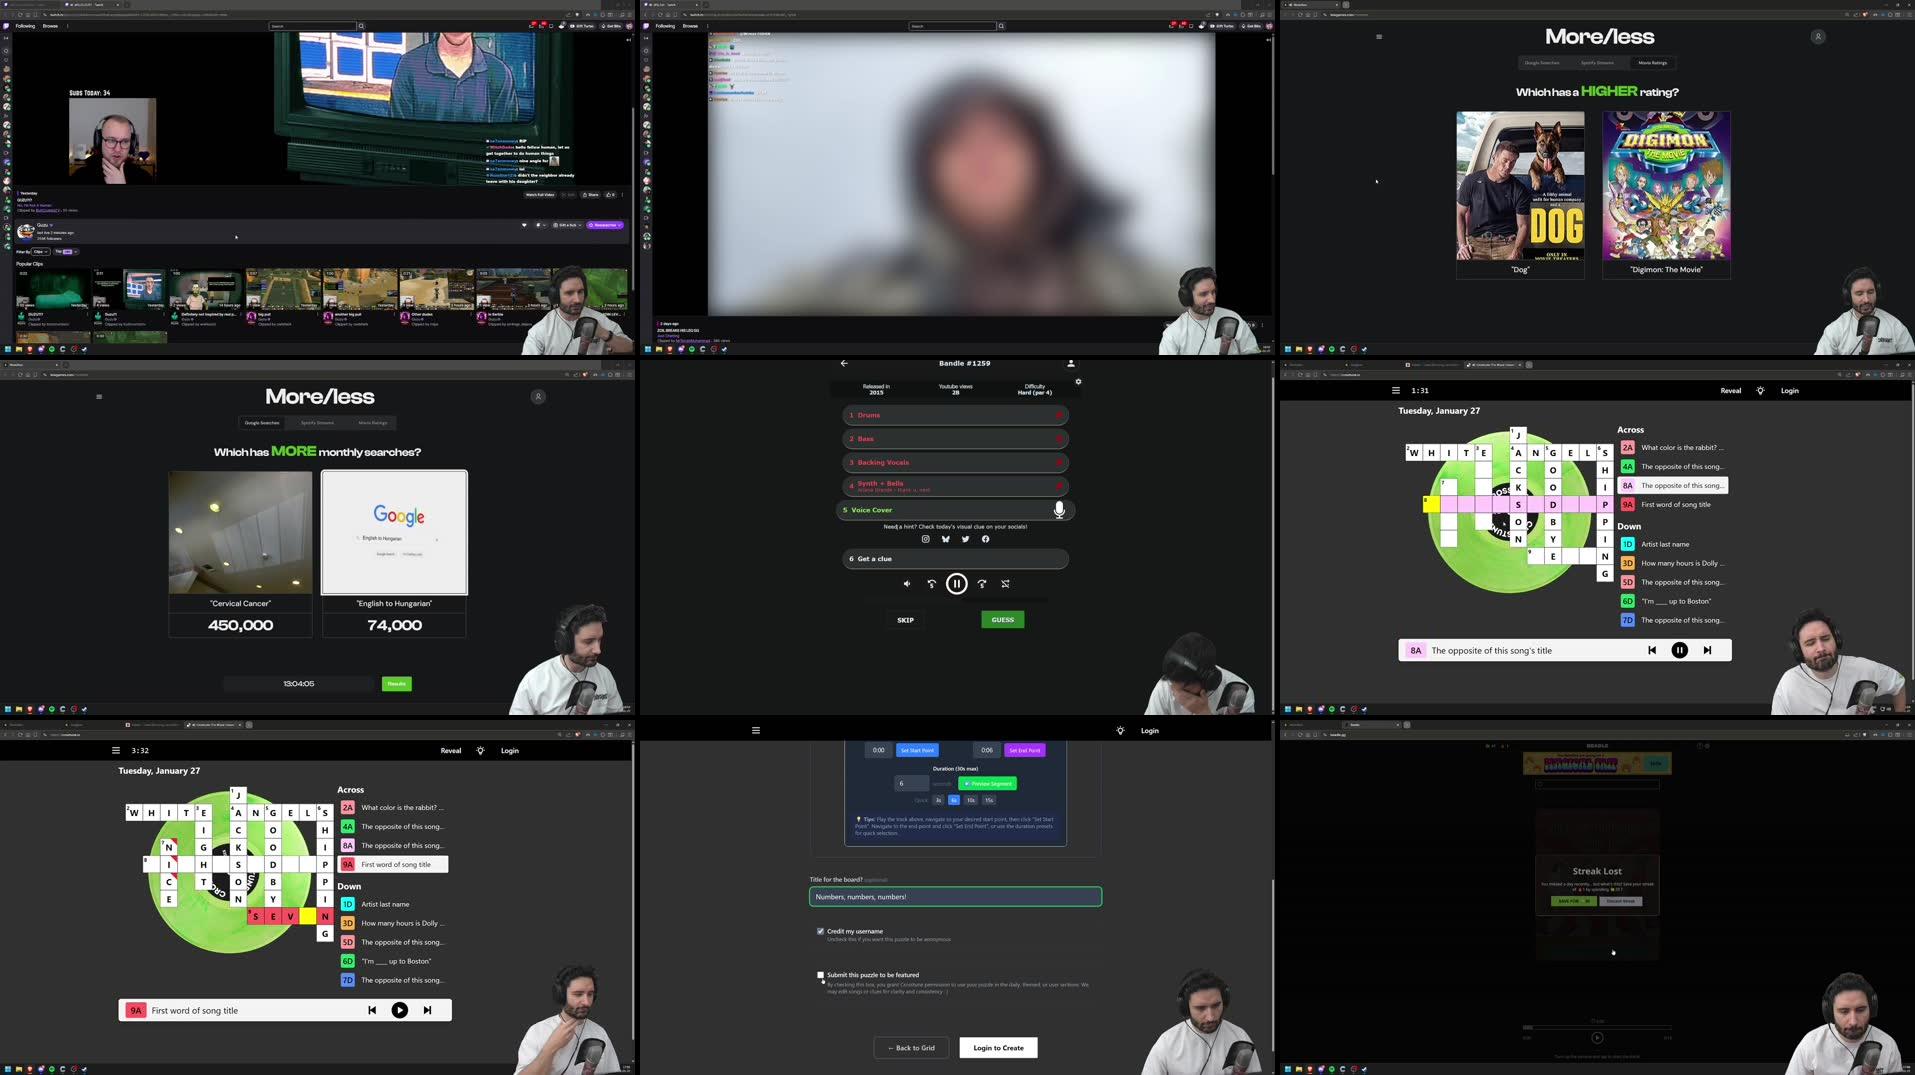This screenshot has height=1075, width=1915.
Task: Select the 15s quick duration preset
Action: [x=988, y=800]
